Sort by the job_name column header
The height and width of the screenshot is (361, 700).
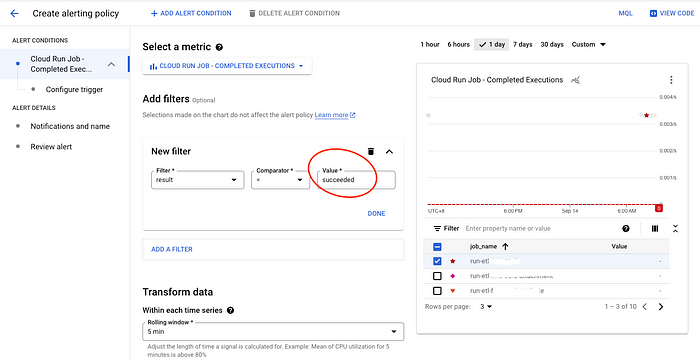pos(489,246)
